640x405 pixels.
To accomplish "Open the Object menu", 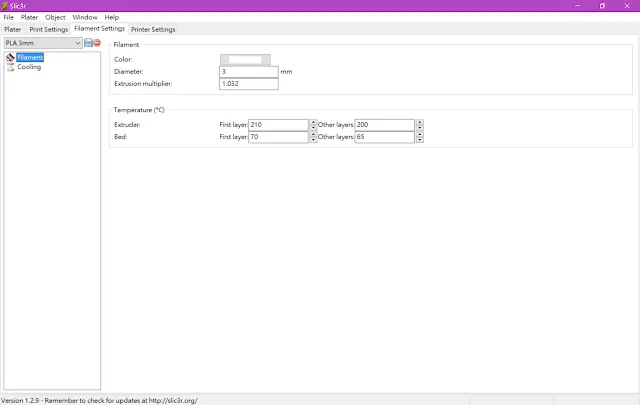I will click(x=55, y=17).
